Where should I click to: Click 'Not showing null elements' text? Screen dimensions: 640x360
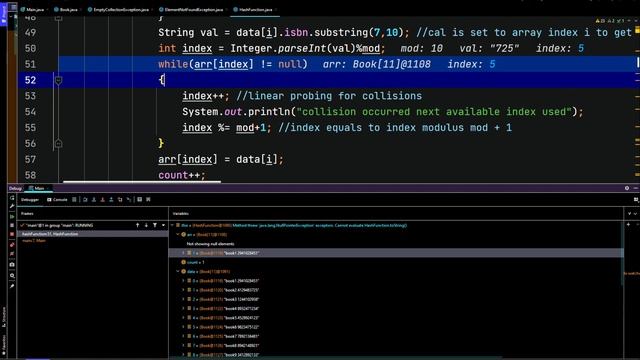pyautogui.click(x=210, y=244)
